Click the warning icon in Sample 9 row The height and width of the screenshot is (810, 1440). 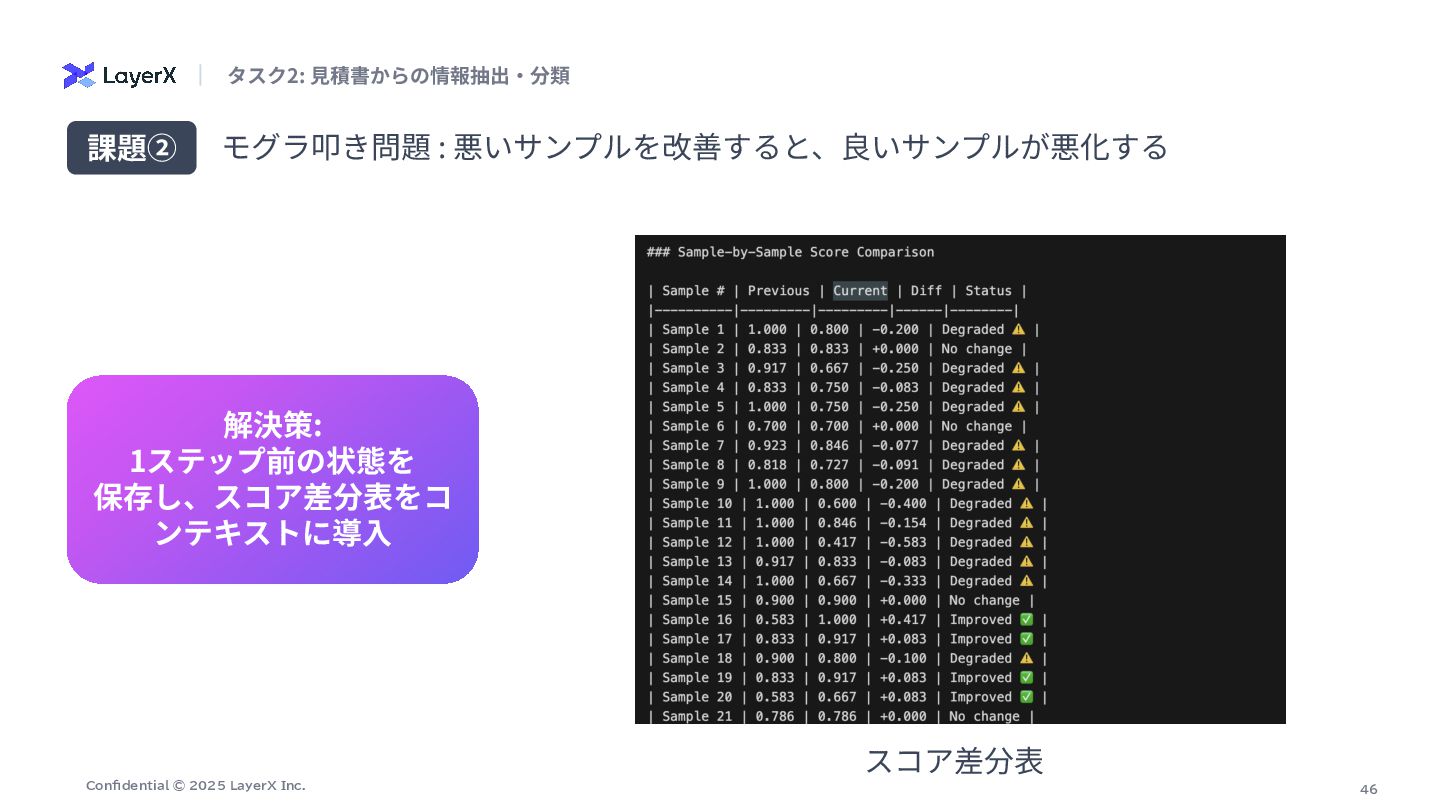tap(1018, 484)
